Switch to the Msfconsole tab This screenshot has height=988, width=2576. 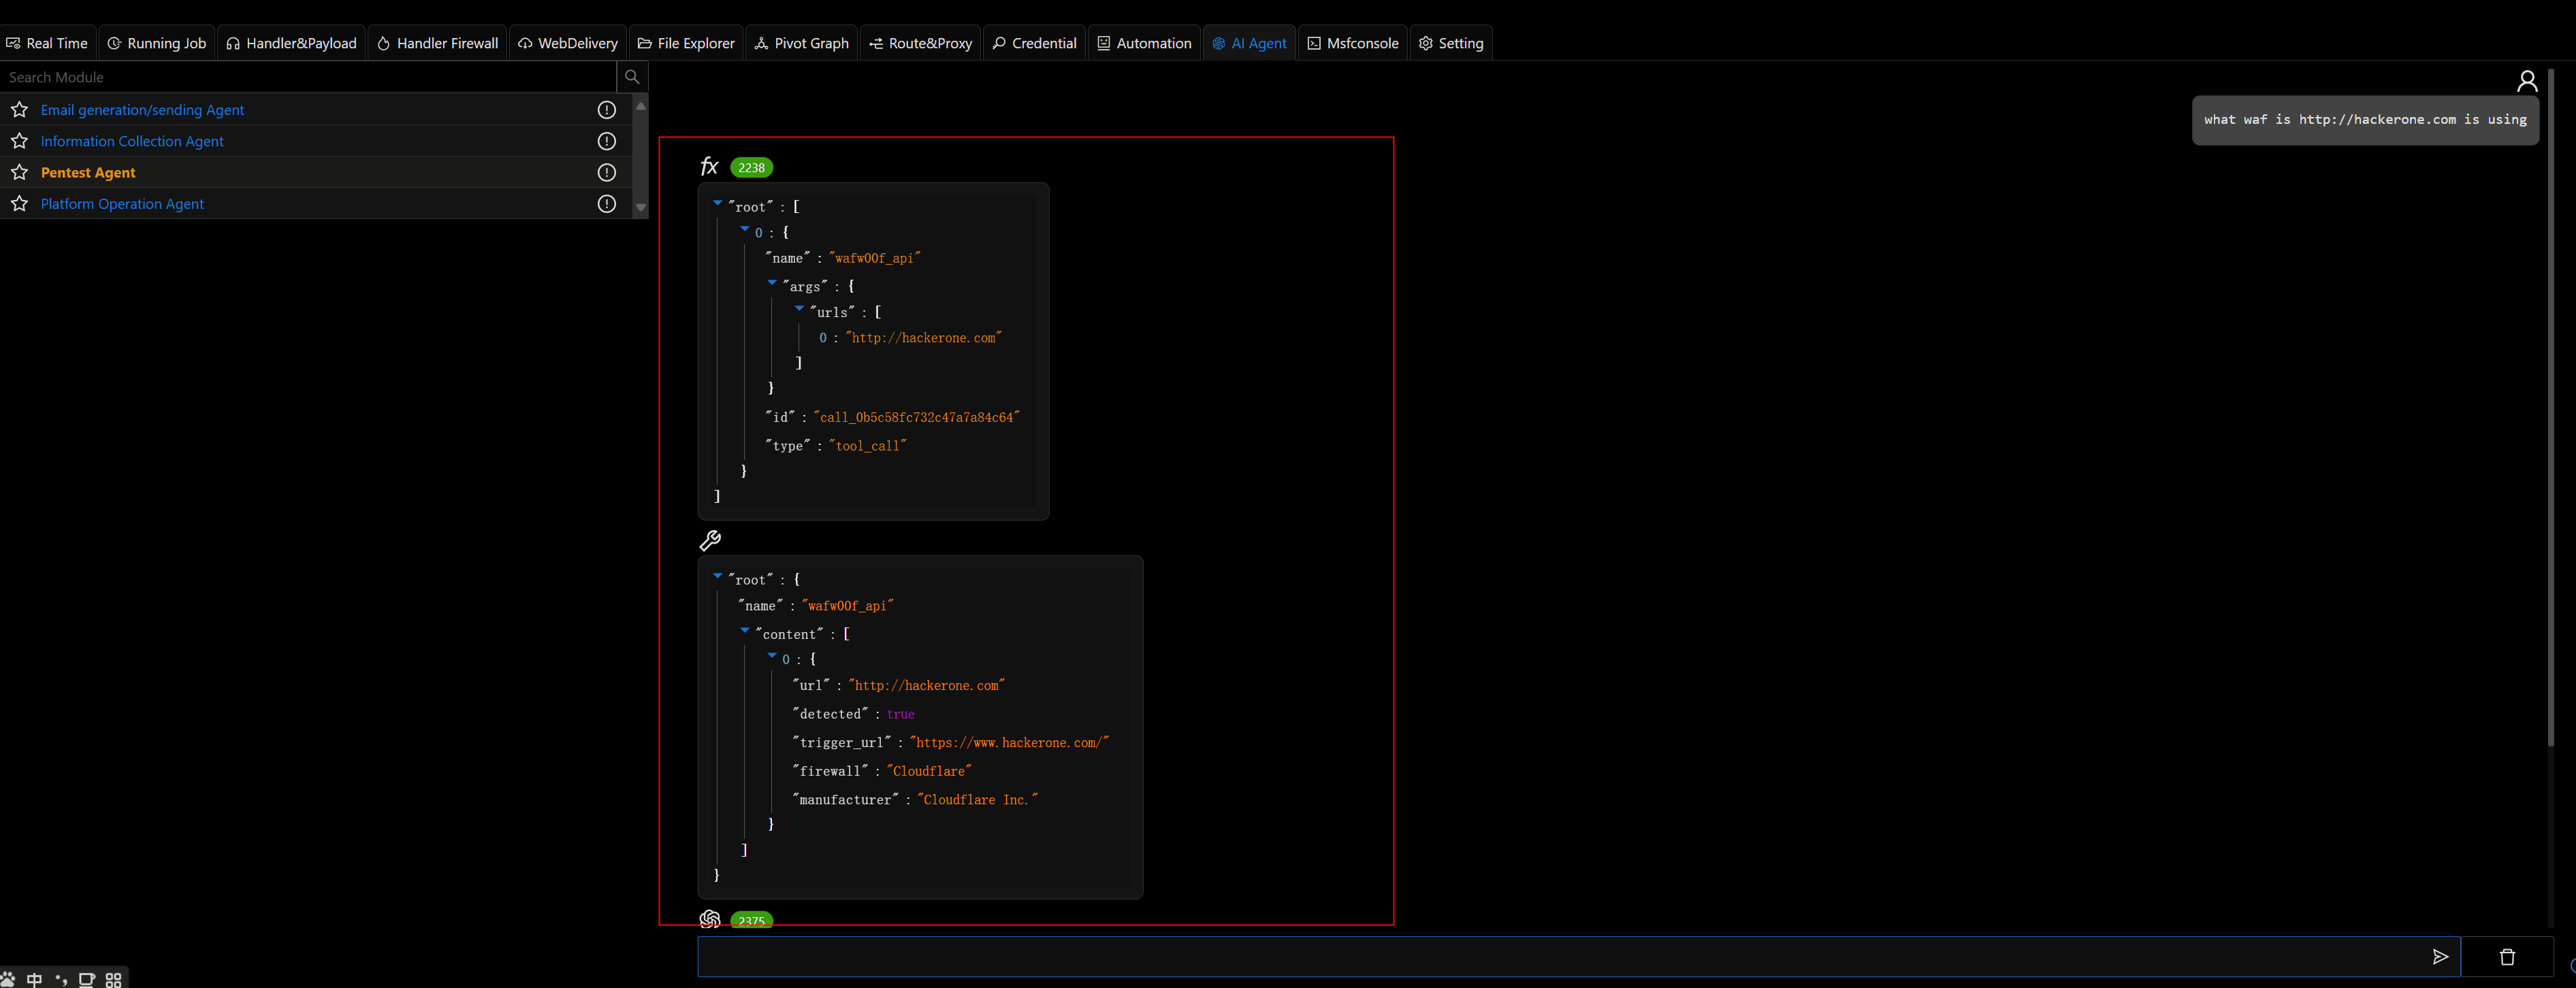1353,43
